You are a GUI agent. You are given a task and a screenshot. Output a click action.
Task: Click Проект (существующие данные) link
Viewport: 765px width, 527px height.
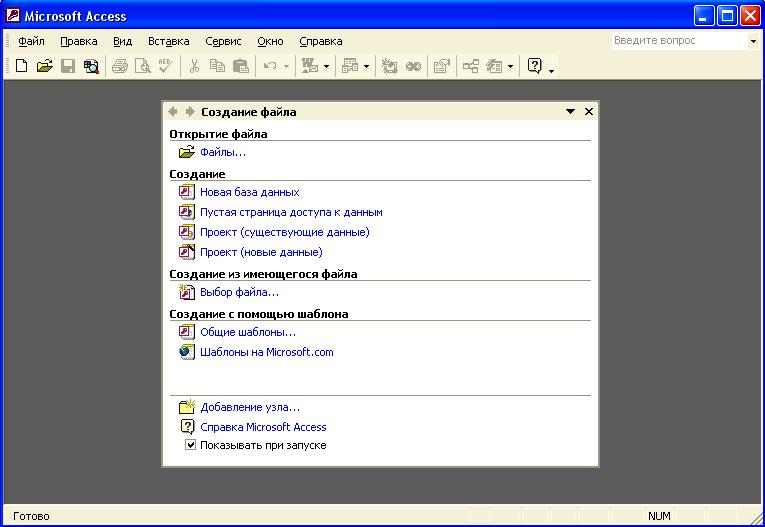[x=285, y=232]
